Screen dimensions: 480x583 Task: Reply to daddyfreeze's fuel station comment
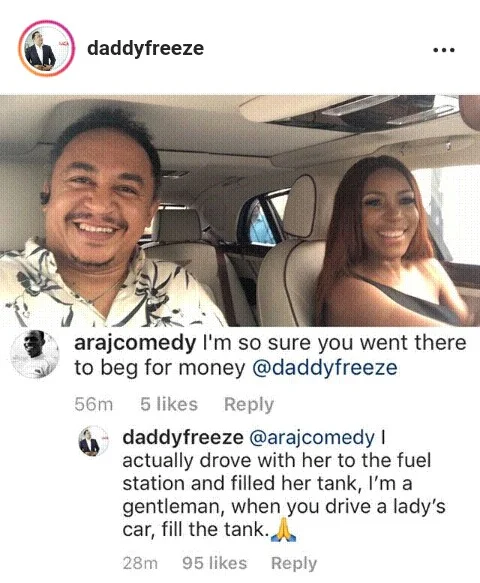pyautogui.click(x=294, y=564)
